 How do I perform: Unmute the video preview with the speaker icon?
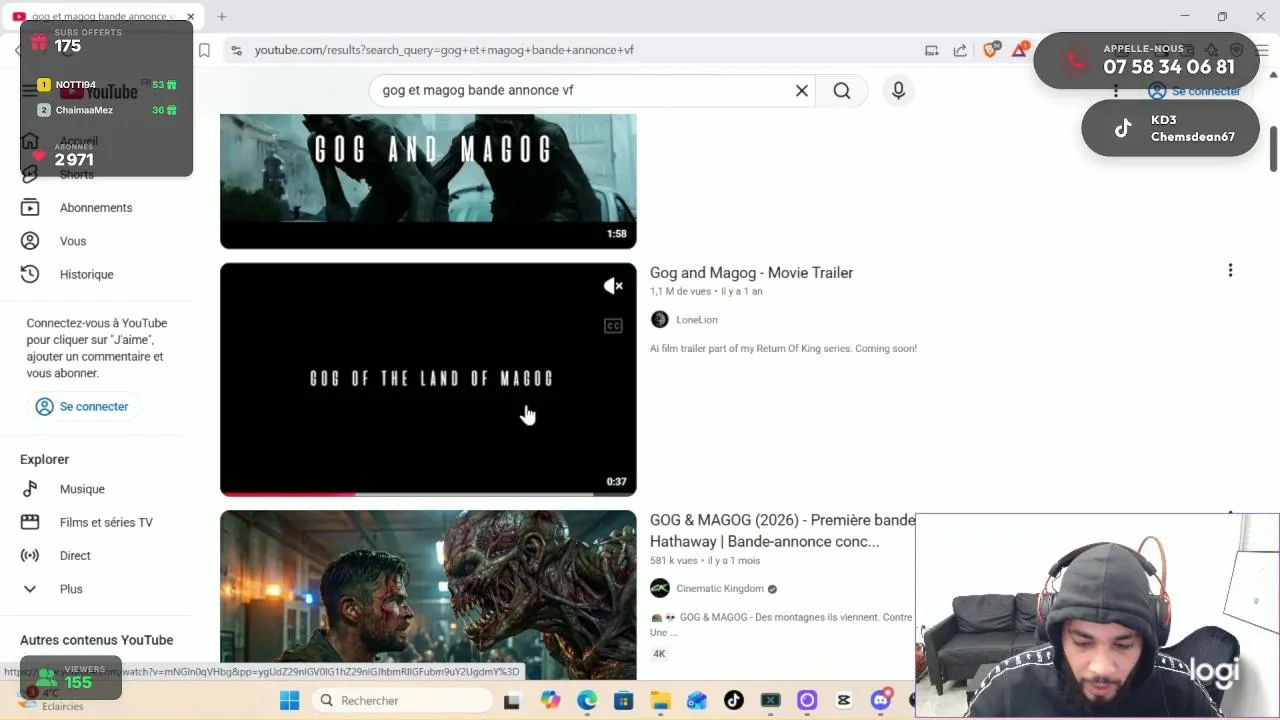point(613,286)
